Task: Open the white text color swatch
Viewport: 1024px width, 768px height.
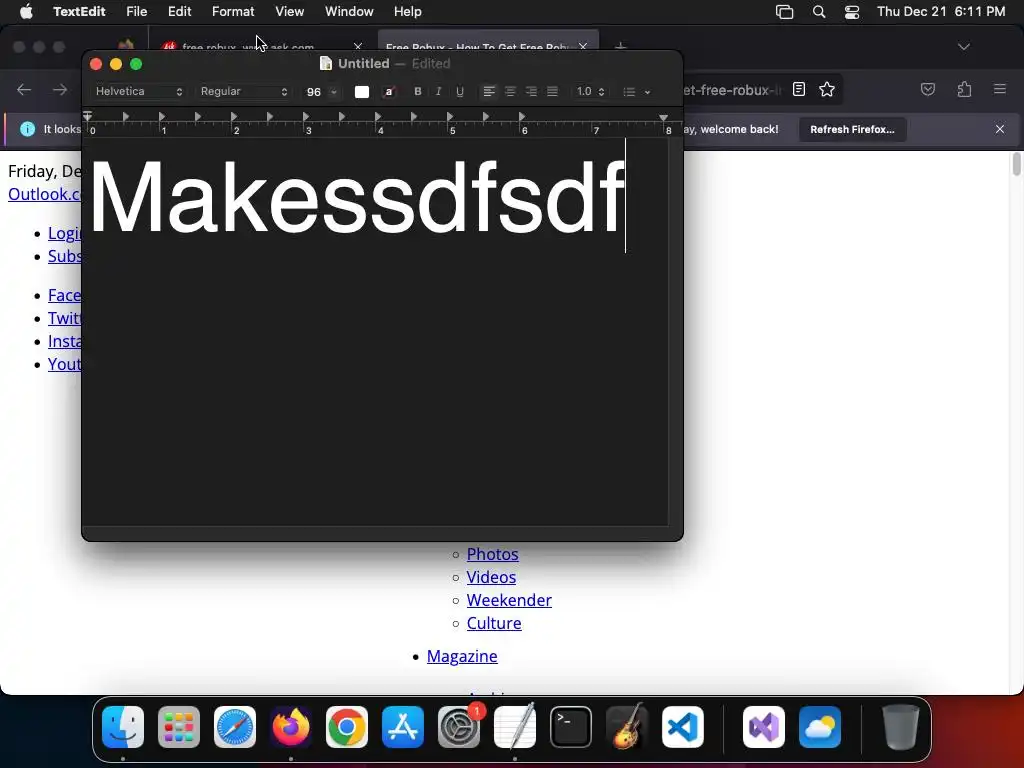Action: tap(362, 92)
